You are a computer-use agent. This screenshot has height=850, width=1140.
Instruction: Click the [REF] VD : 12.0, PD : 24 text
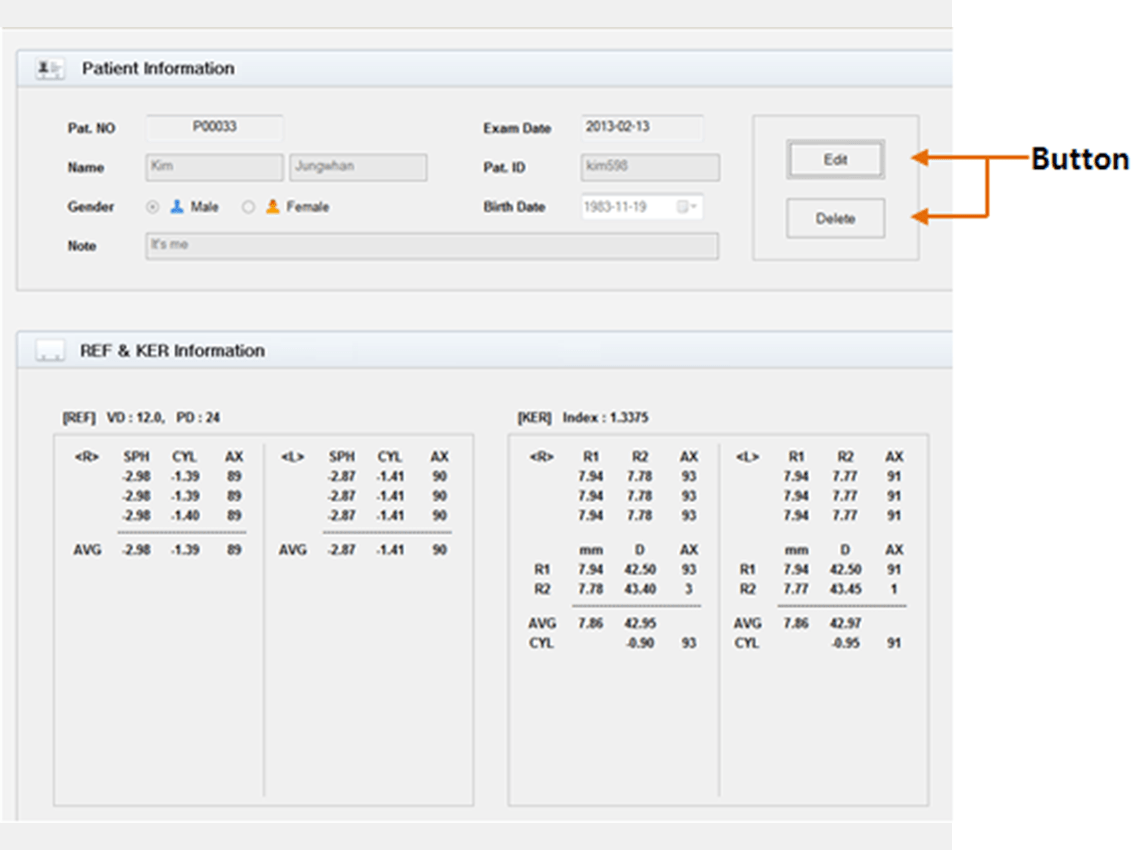coord(141,417)
